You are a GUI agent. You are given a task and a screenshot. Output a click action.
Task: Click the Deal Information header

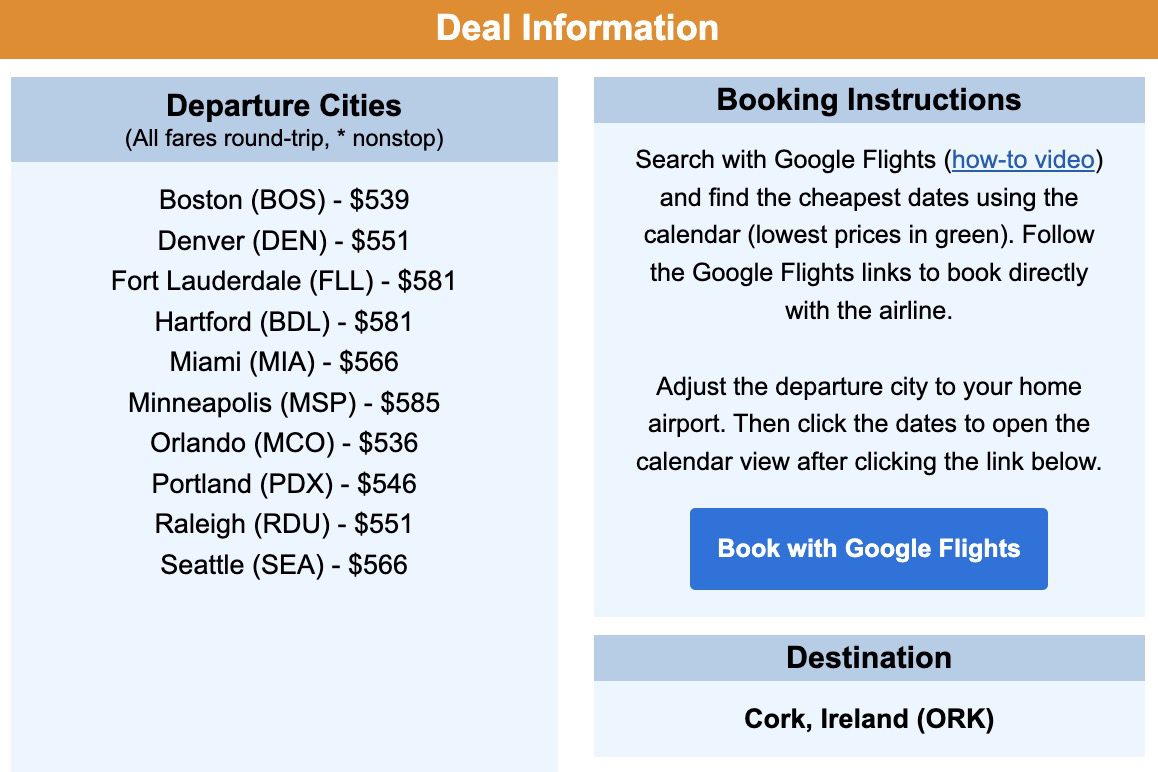(578, 28)
